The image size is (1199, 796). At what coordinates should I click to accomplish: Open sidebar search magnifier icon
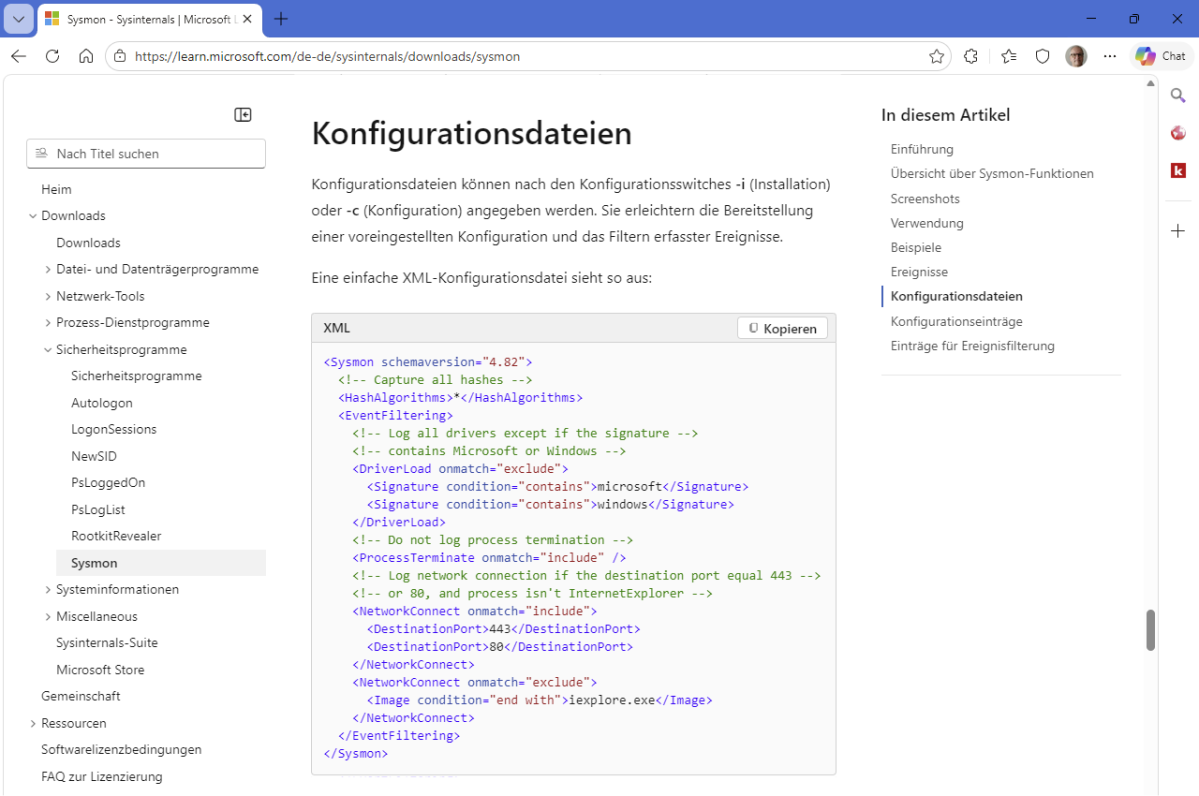click(1178, 96)
